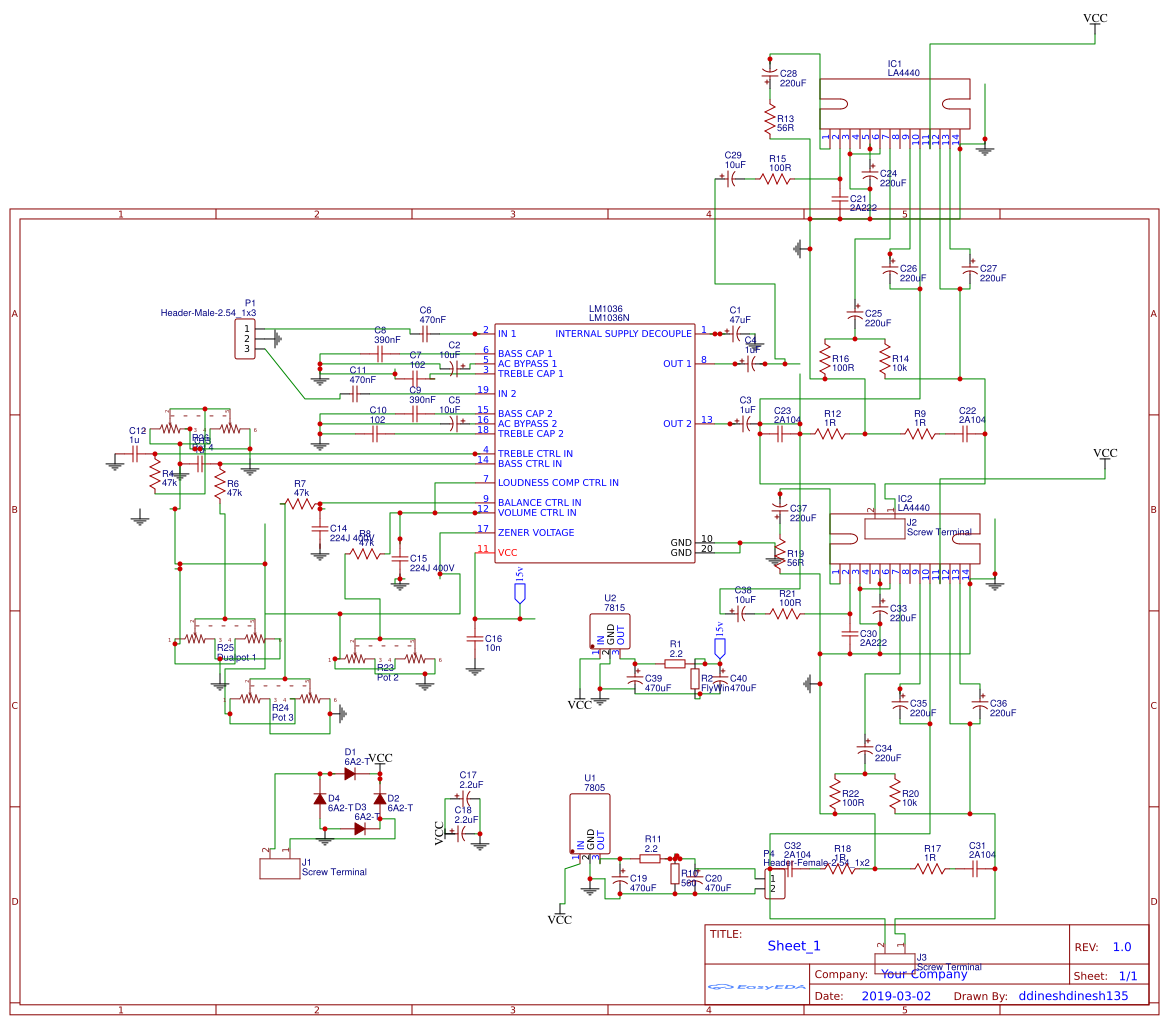Viewport: 1169px width, 1026px height.
Task: Click the EasyEDA logo in title block
Action: coord(757,986)
